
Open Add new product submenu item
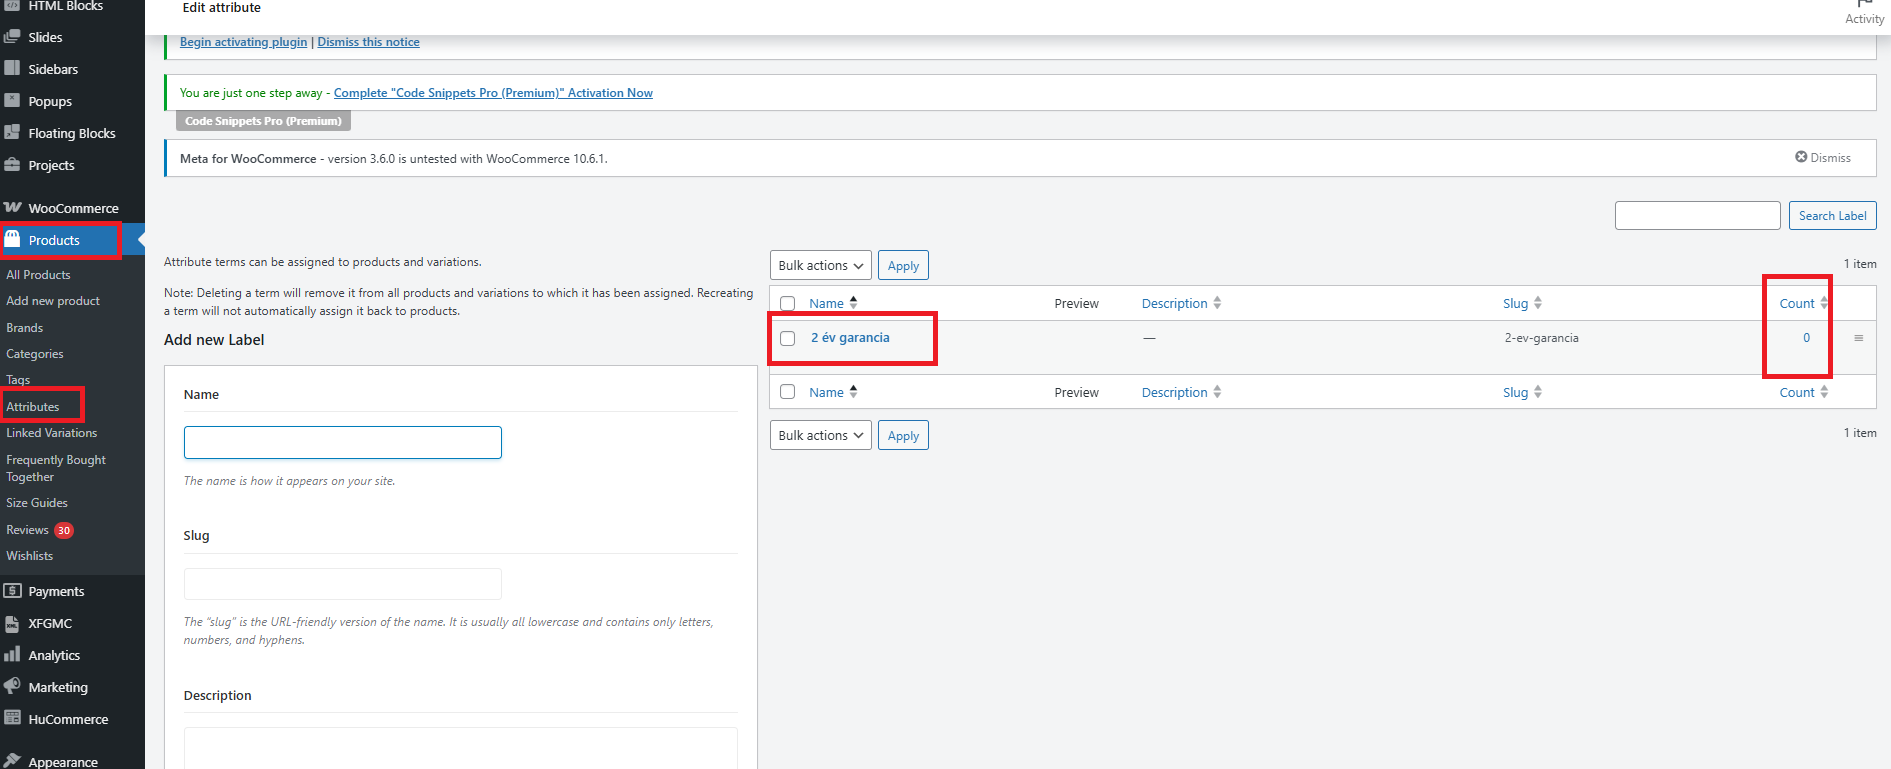[x=53, y=301]
